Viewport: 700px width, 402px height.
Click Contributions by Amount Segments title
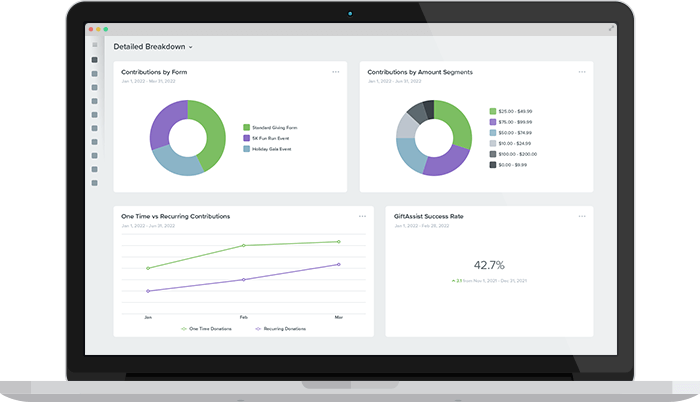coord(420,72)
